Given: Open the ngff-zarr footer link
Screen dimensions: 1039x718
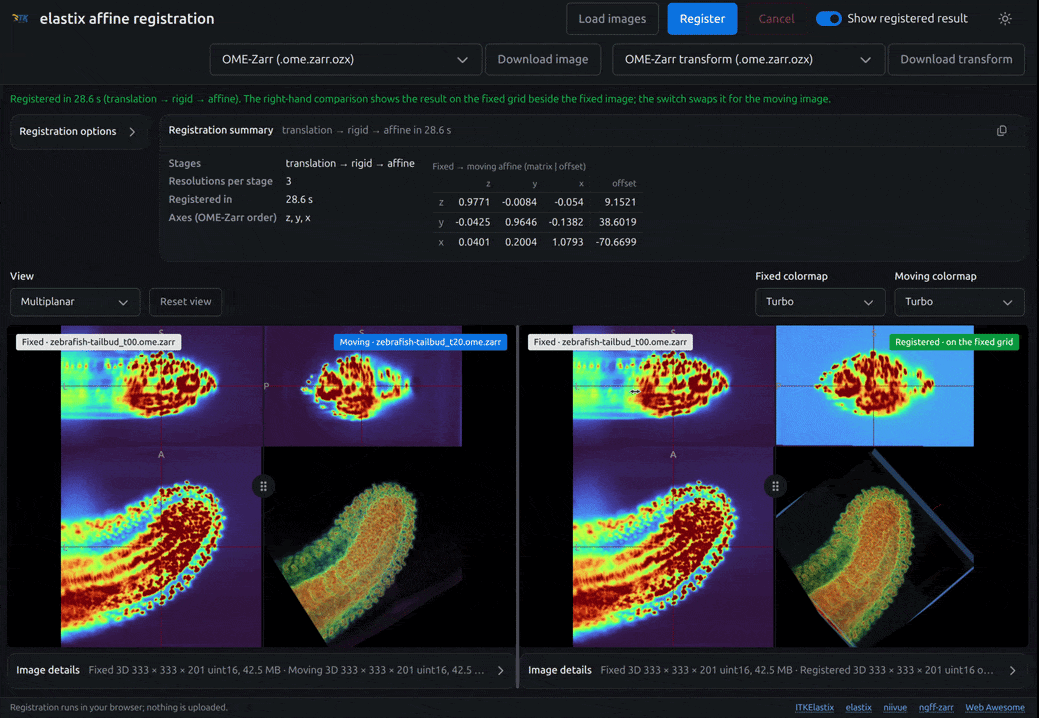Looking at the screenshot, I should pos(936,707).
